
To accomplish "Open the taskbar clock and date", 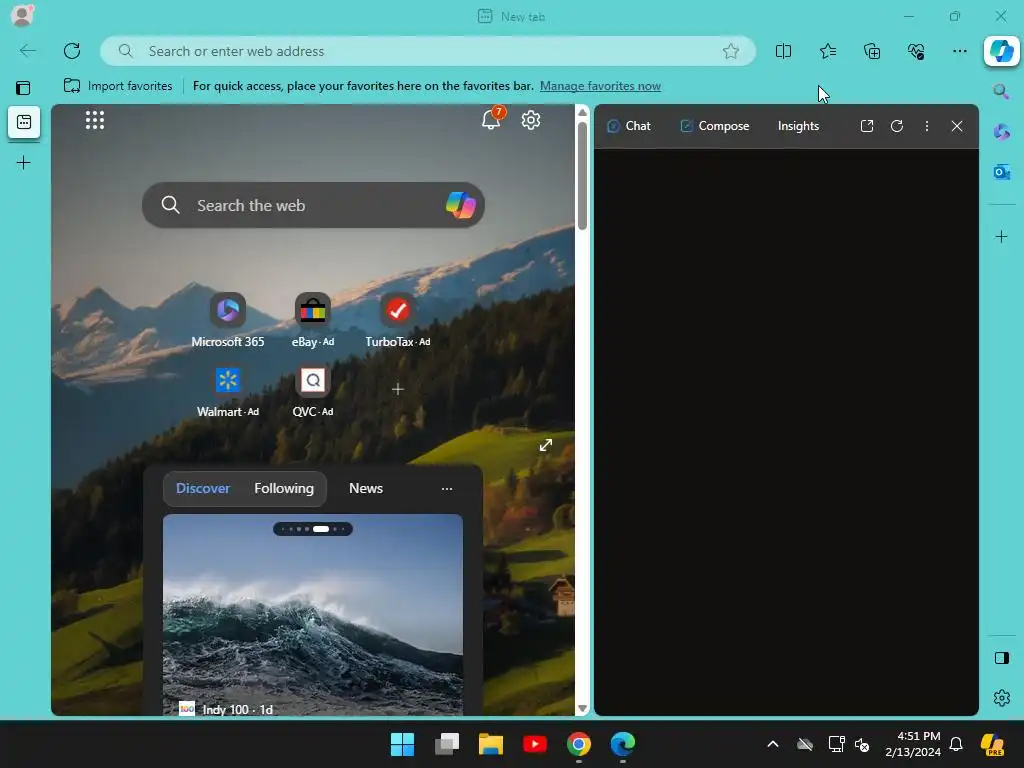I will [913, 744].
